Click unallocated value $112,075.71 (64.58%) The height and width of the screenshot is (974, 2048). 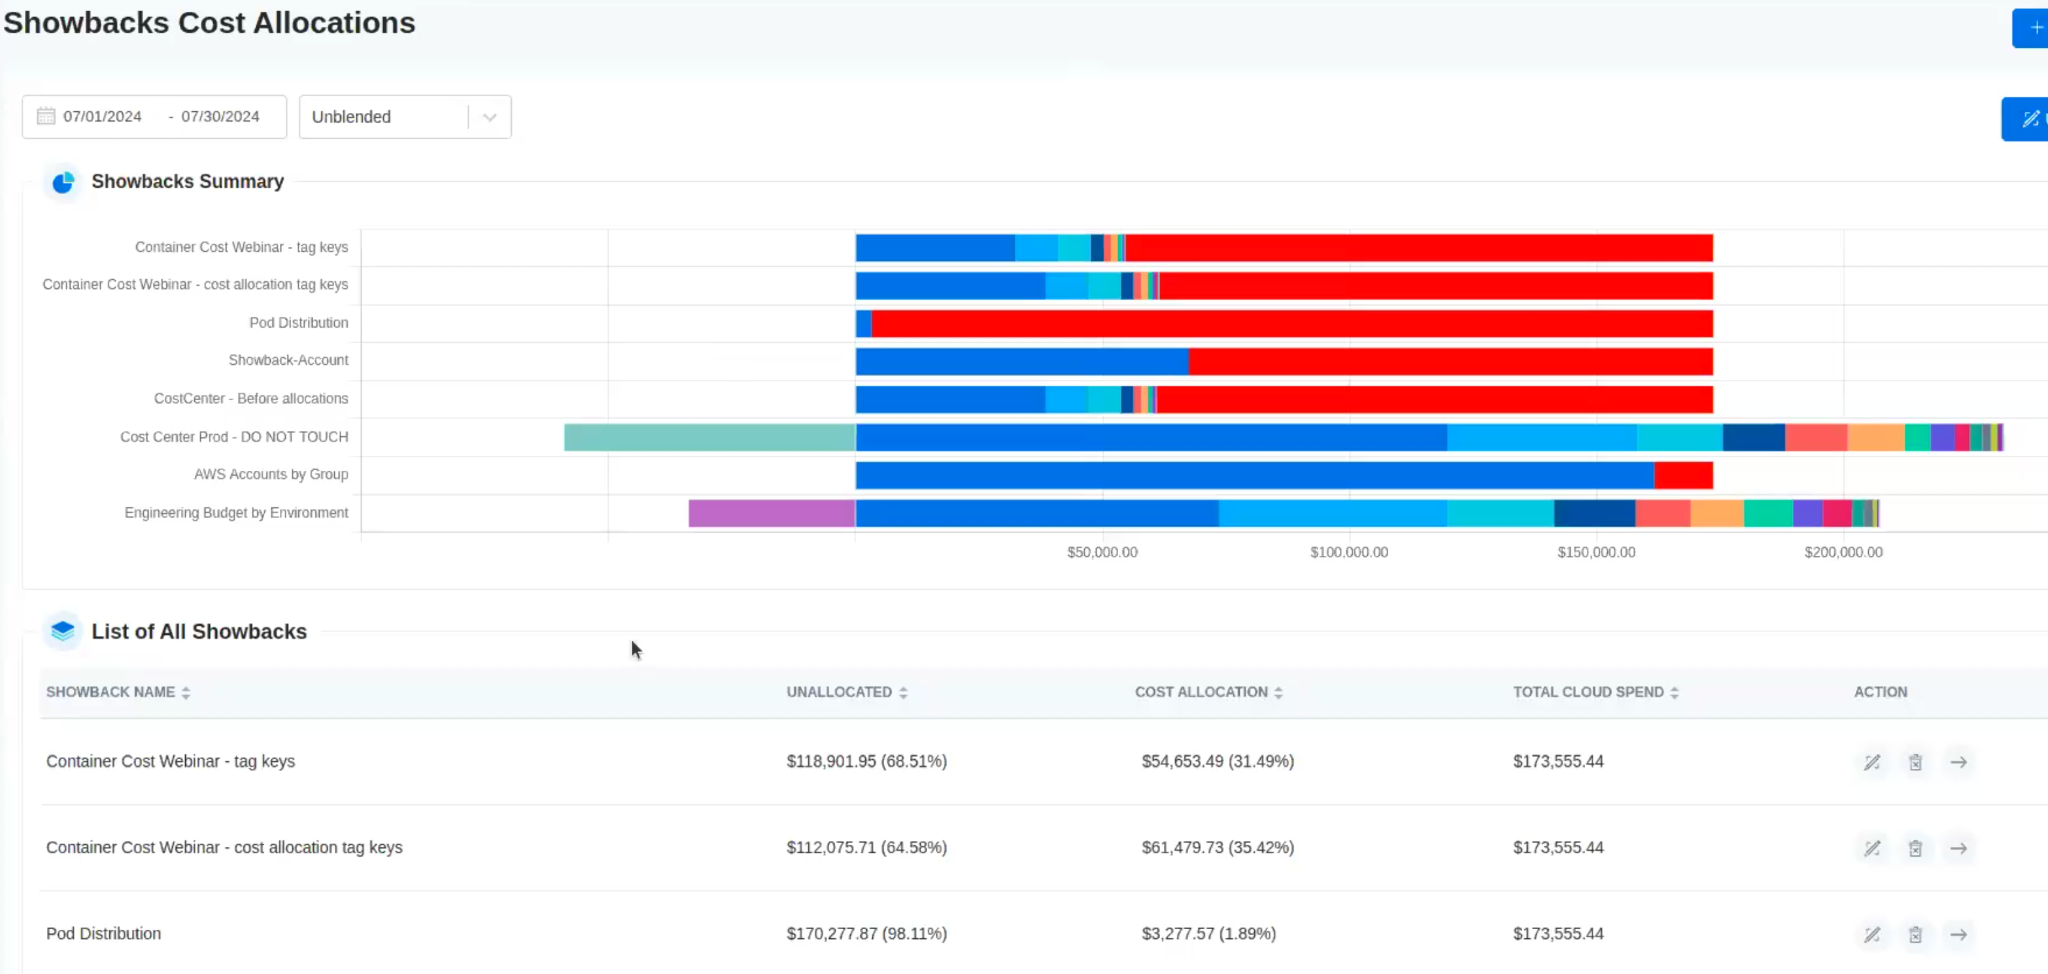click(866, 847)
